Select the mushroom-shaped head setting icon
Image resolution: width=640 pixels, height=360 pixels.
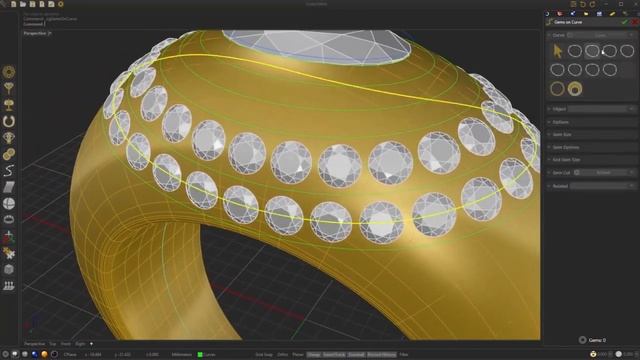pos(9,104)
